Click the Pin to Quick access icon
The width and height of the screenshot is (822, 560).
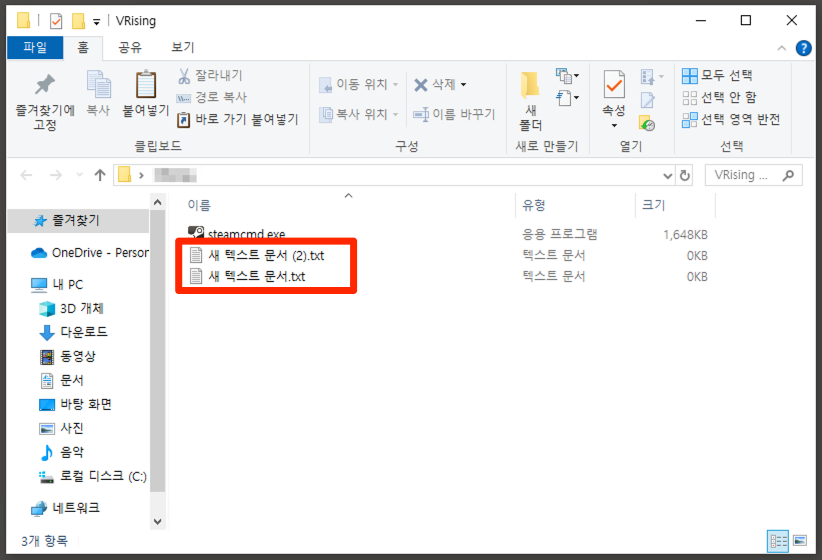click(45, 85)
